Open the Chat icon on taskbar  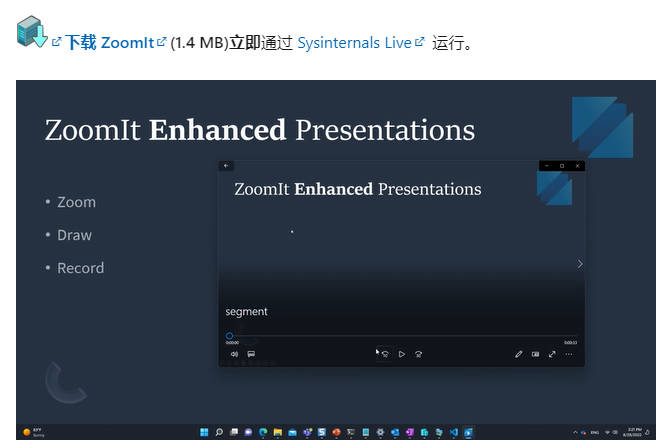[249, 432]
